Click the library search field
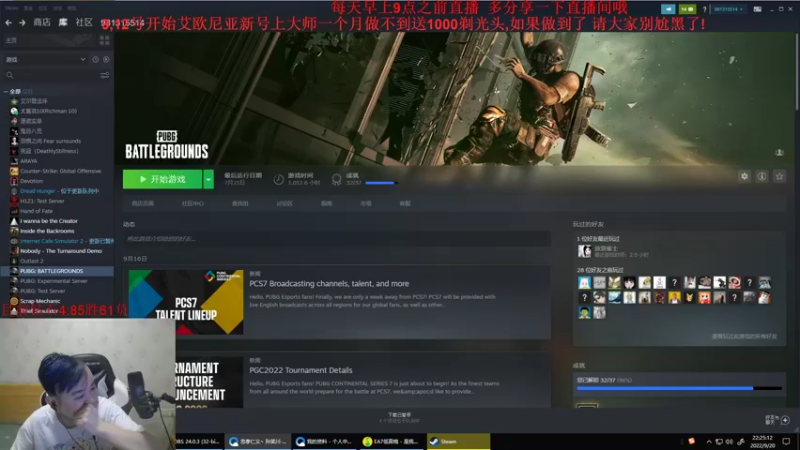The height and width of the screenshot is (450, 800). point(51,76)
